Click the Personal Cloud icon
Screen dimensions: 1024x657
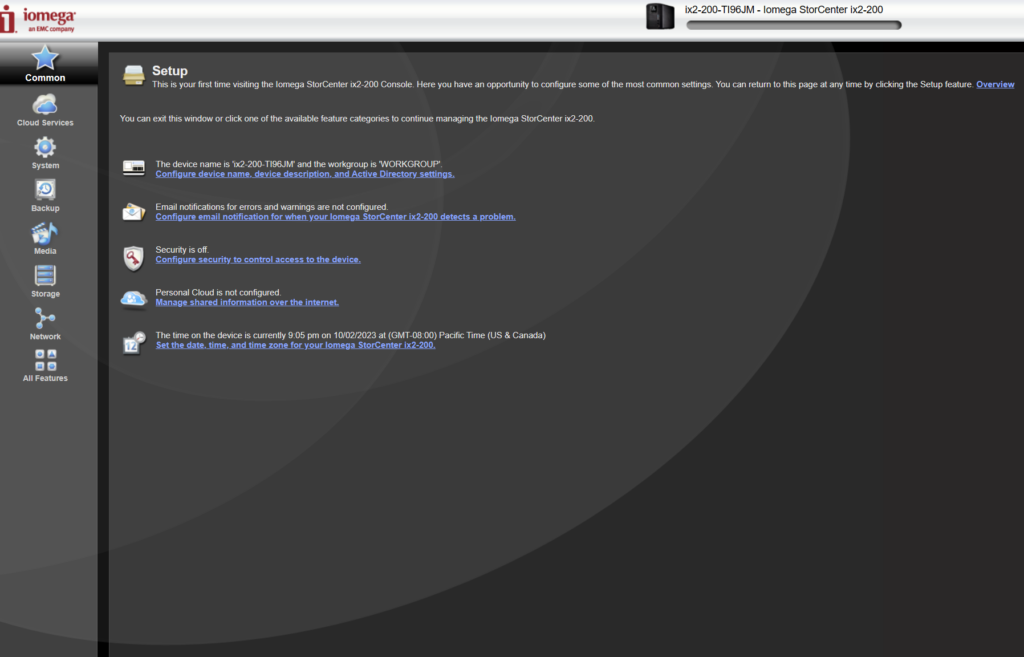[133, 299]
